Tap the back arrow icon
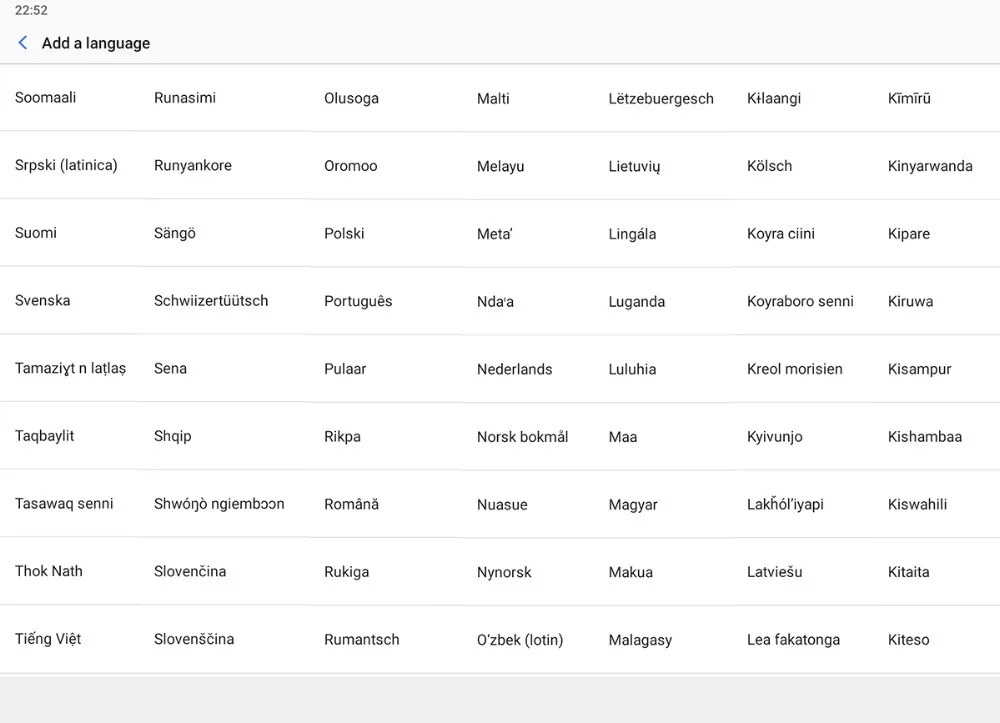Screen dimensions: 1000x723 (23, 43)
